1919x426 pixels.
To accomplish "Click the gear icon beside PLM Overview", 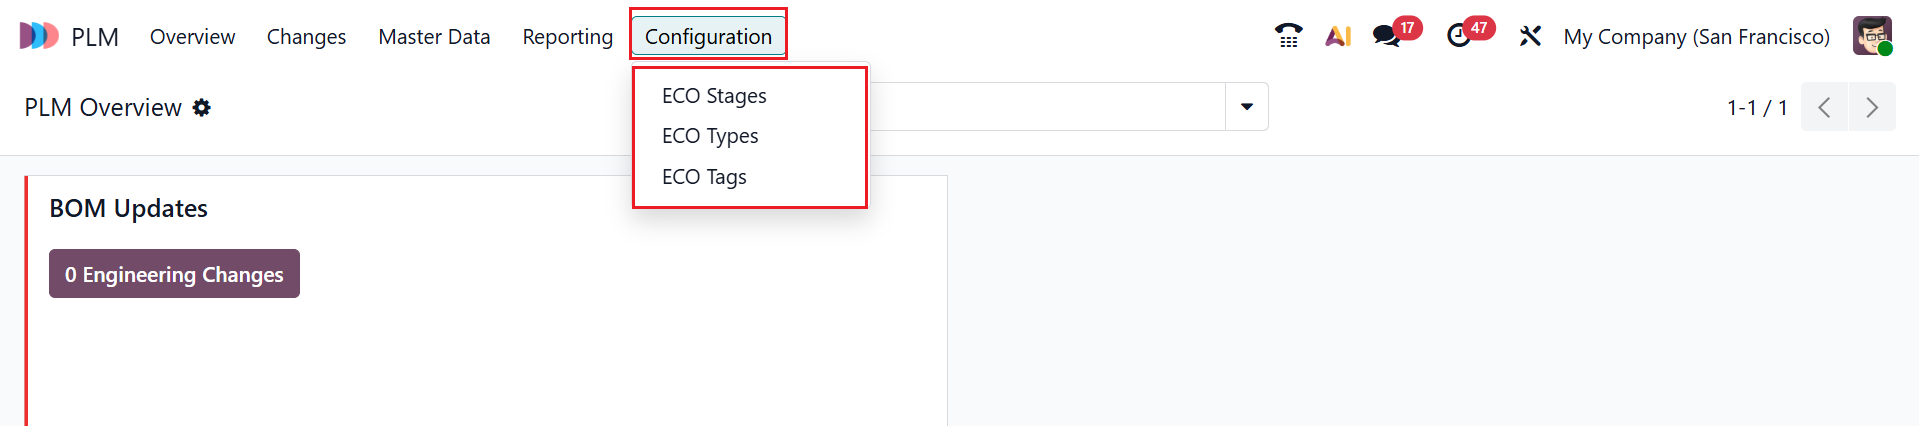I will [202, 107].
